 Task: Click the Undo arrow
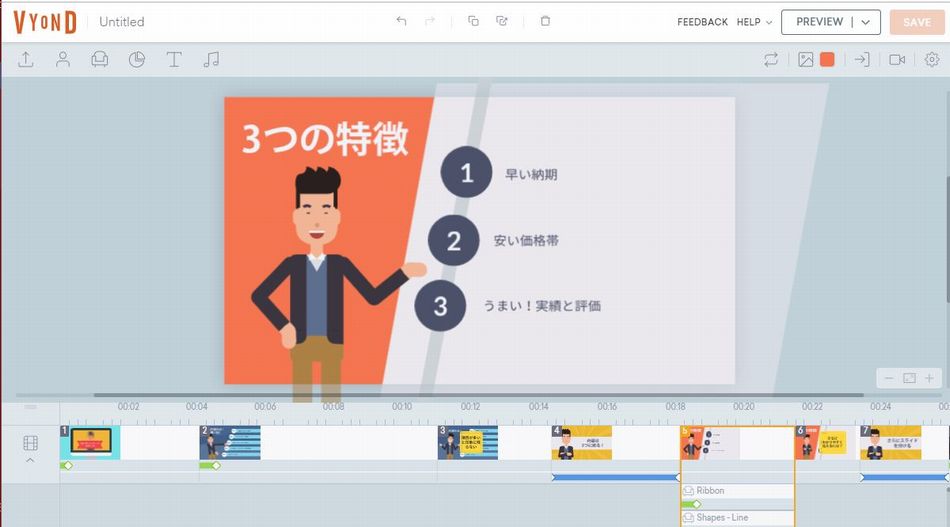[401, 21]
